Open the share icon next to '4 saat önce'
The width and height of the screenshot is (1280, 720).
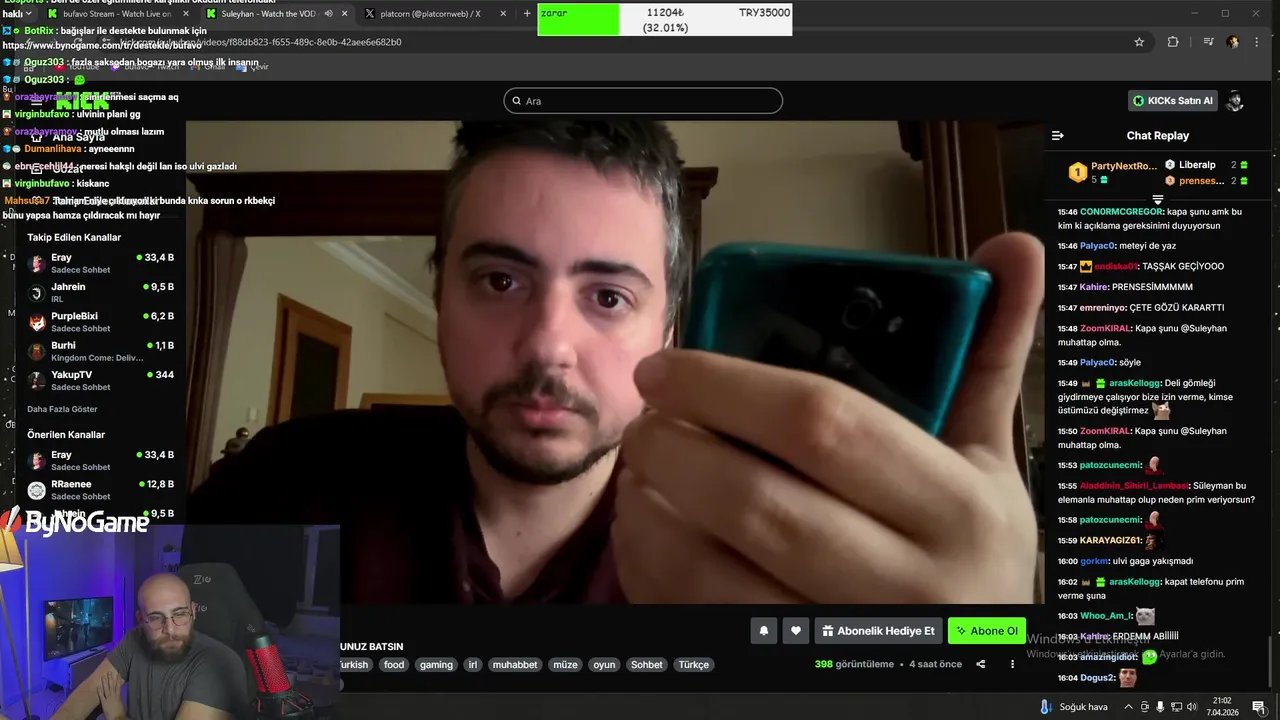pyautogui.click(x=981, y=664)
